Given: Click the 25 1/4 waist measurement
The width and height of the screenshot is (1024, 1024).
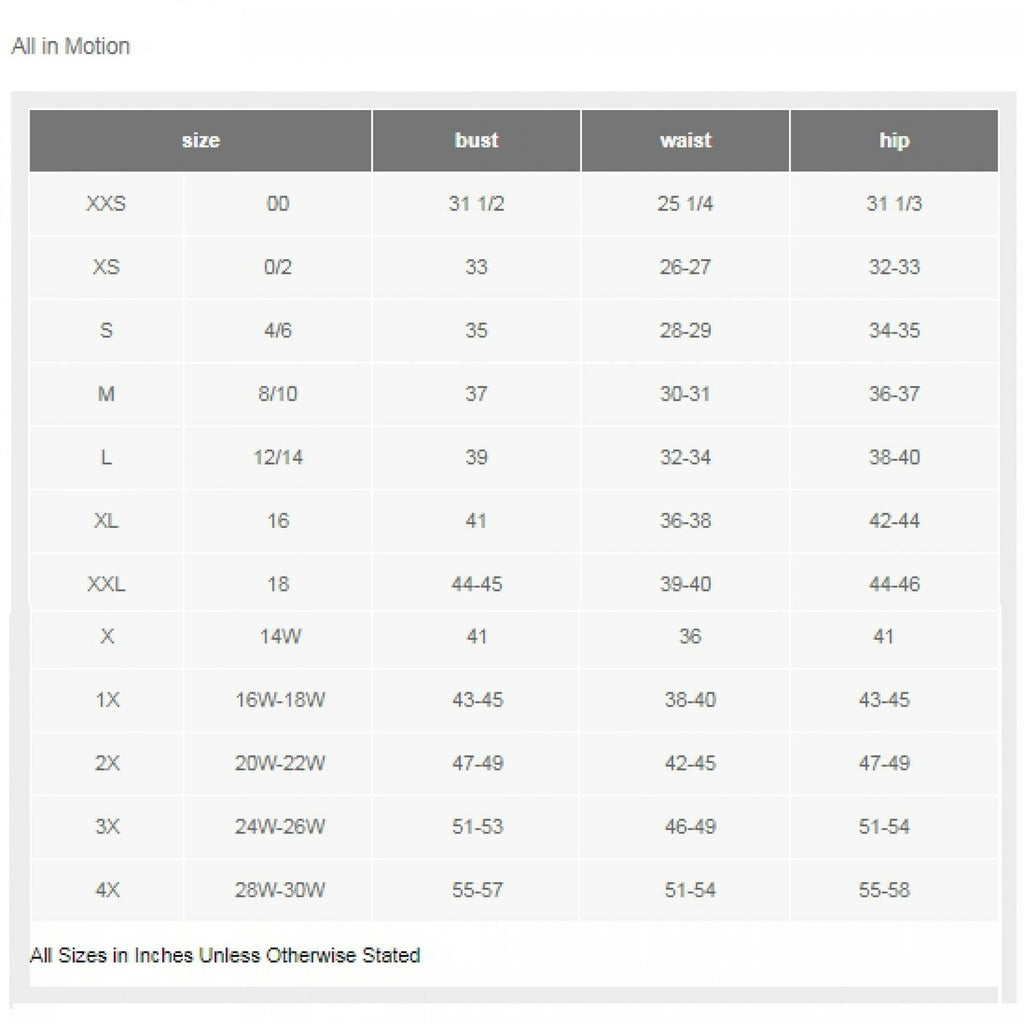Looking at the screenshot, I should point(685,204).
